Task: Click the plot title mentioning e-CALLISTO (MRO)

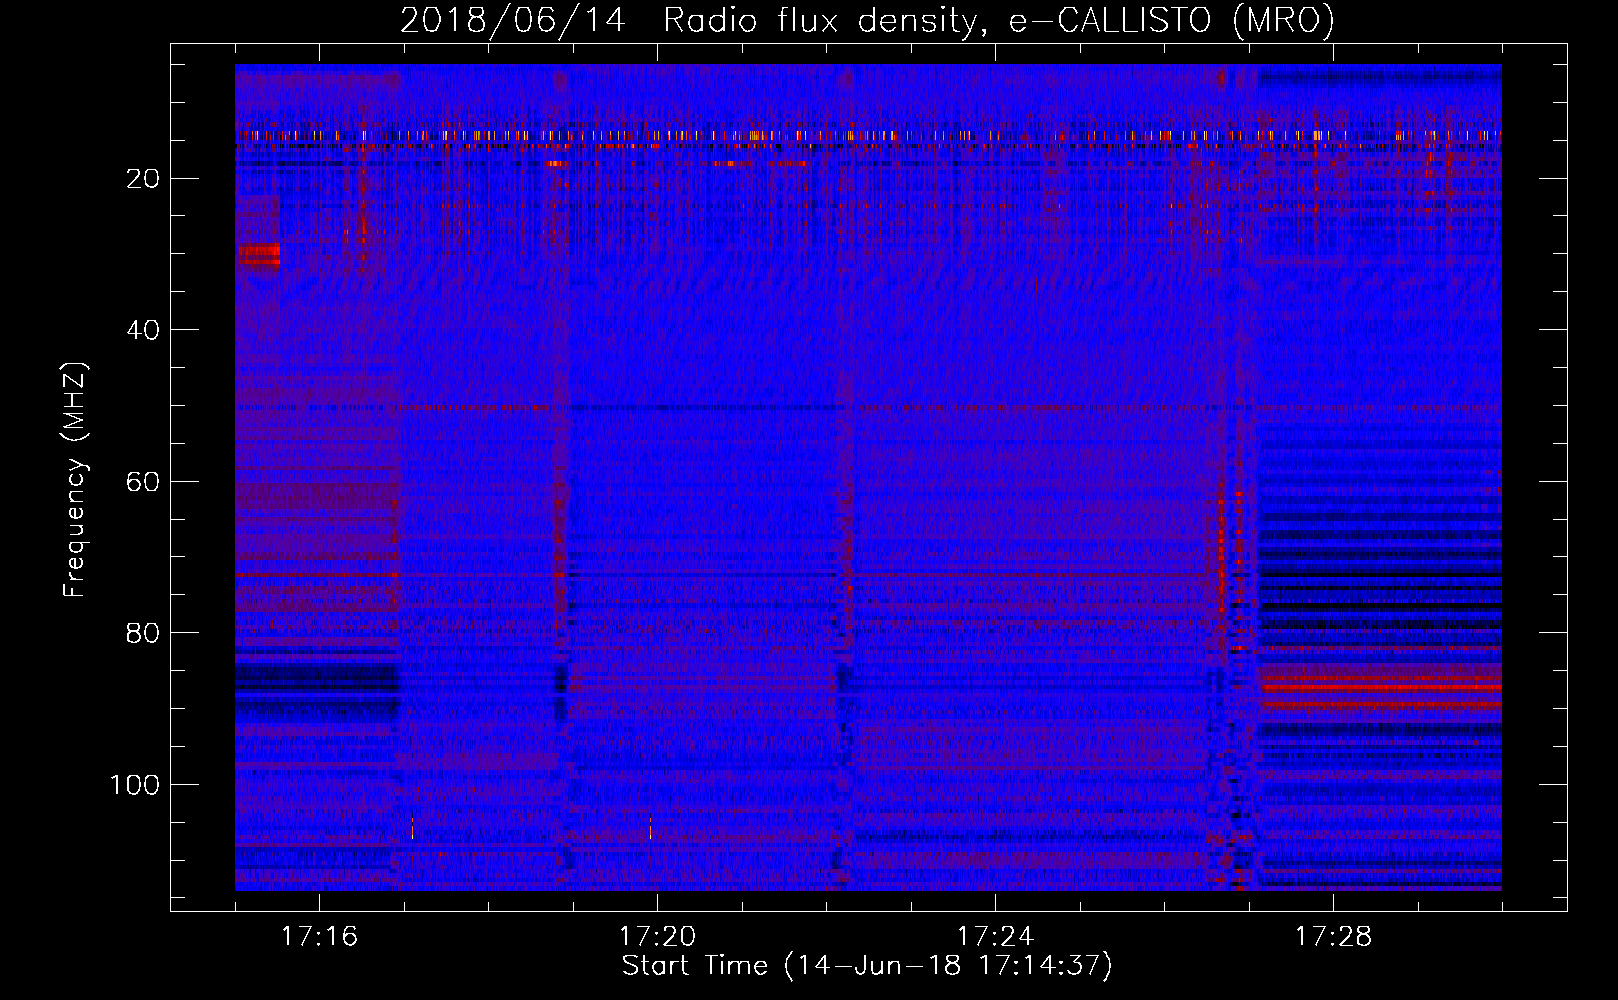Action: pyautogui.click(x=867, y=20)
